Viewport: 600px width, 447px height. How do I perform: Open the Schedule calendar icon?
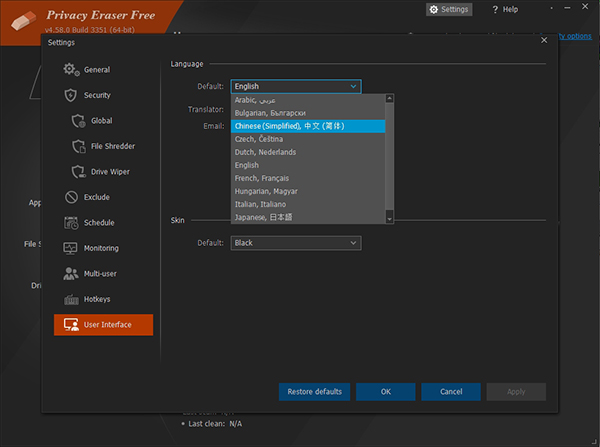coord(71,223)
